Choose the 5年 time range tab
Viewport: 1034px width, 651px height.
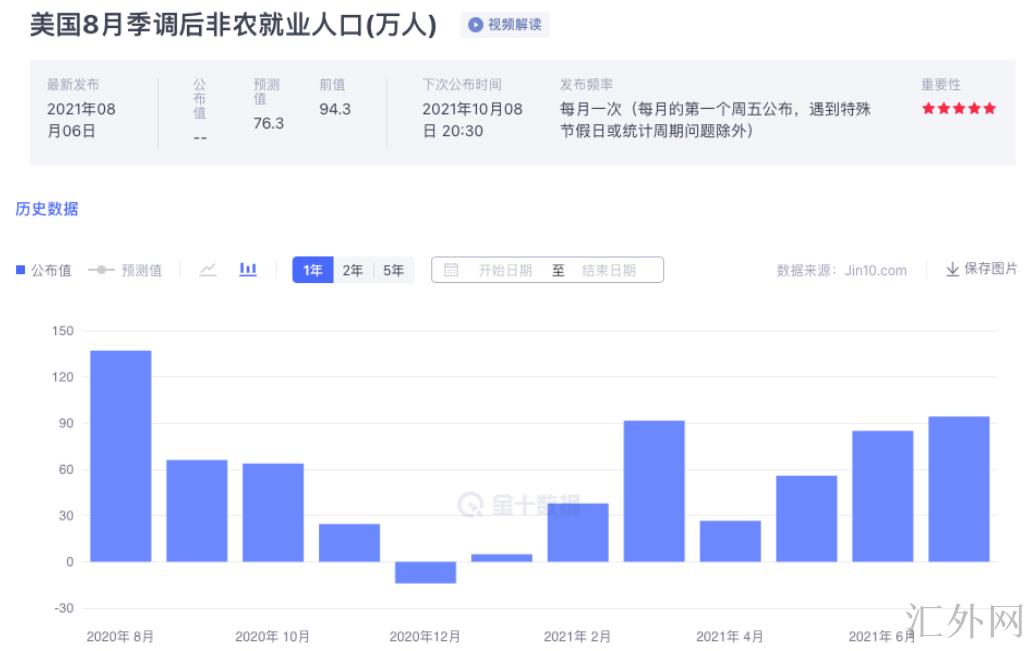[394, 270]
